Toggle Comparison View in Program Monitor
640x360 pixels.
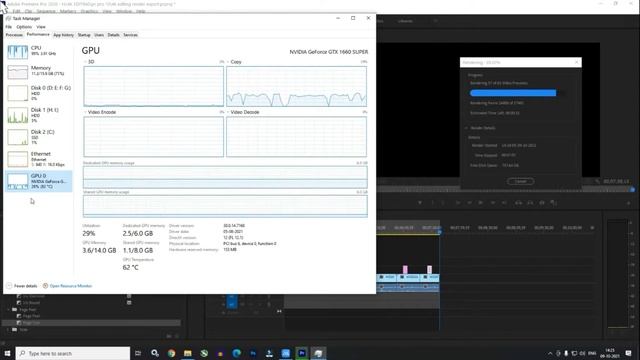pyautogui.click(x=553, y=202)
